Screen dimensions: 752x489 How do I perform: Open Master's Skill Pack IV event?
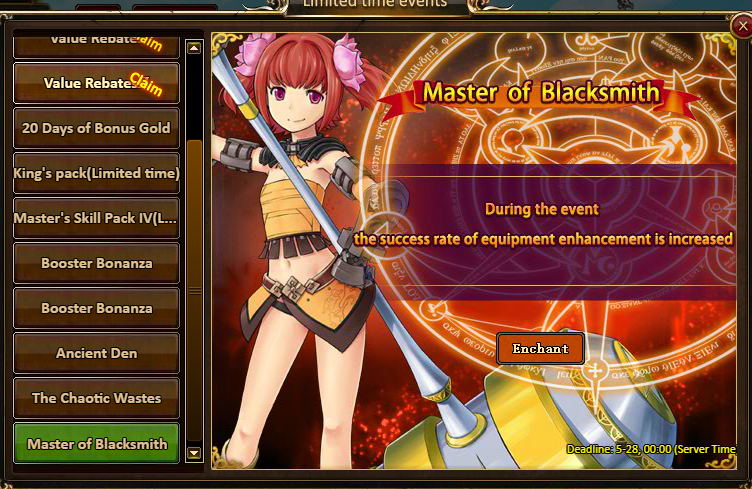96,218
